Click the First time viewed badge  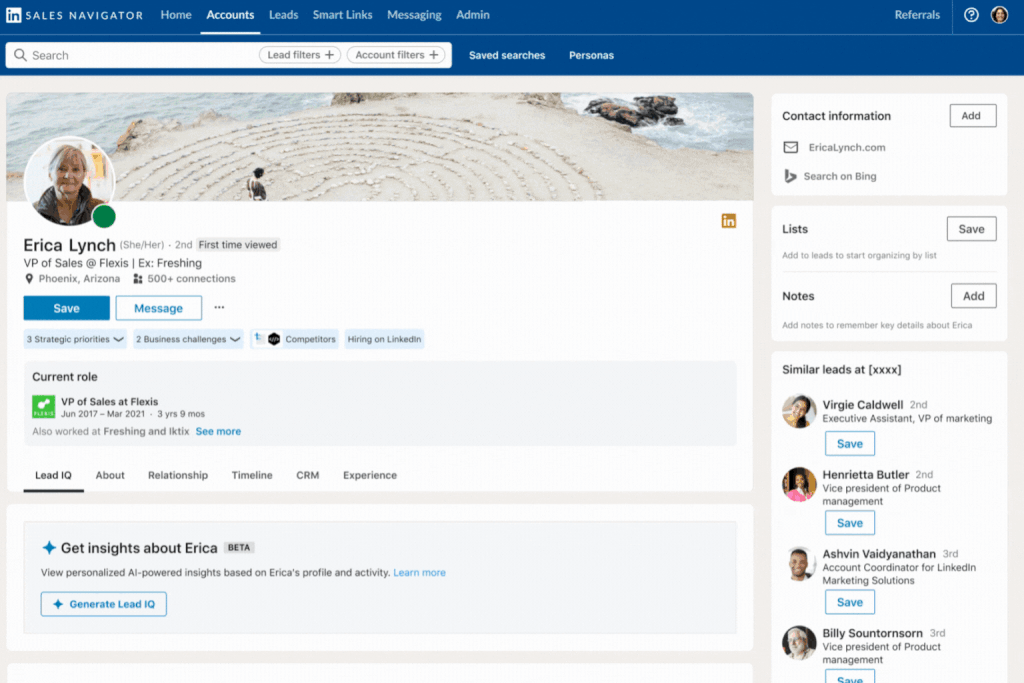point(238,245)
